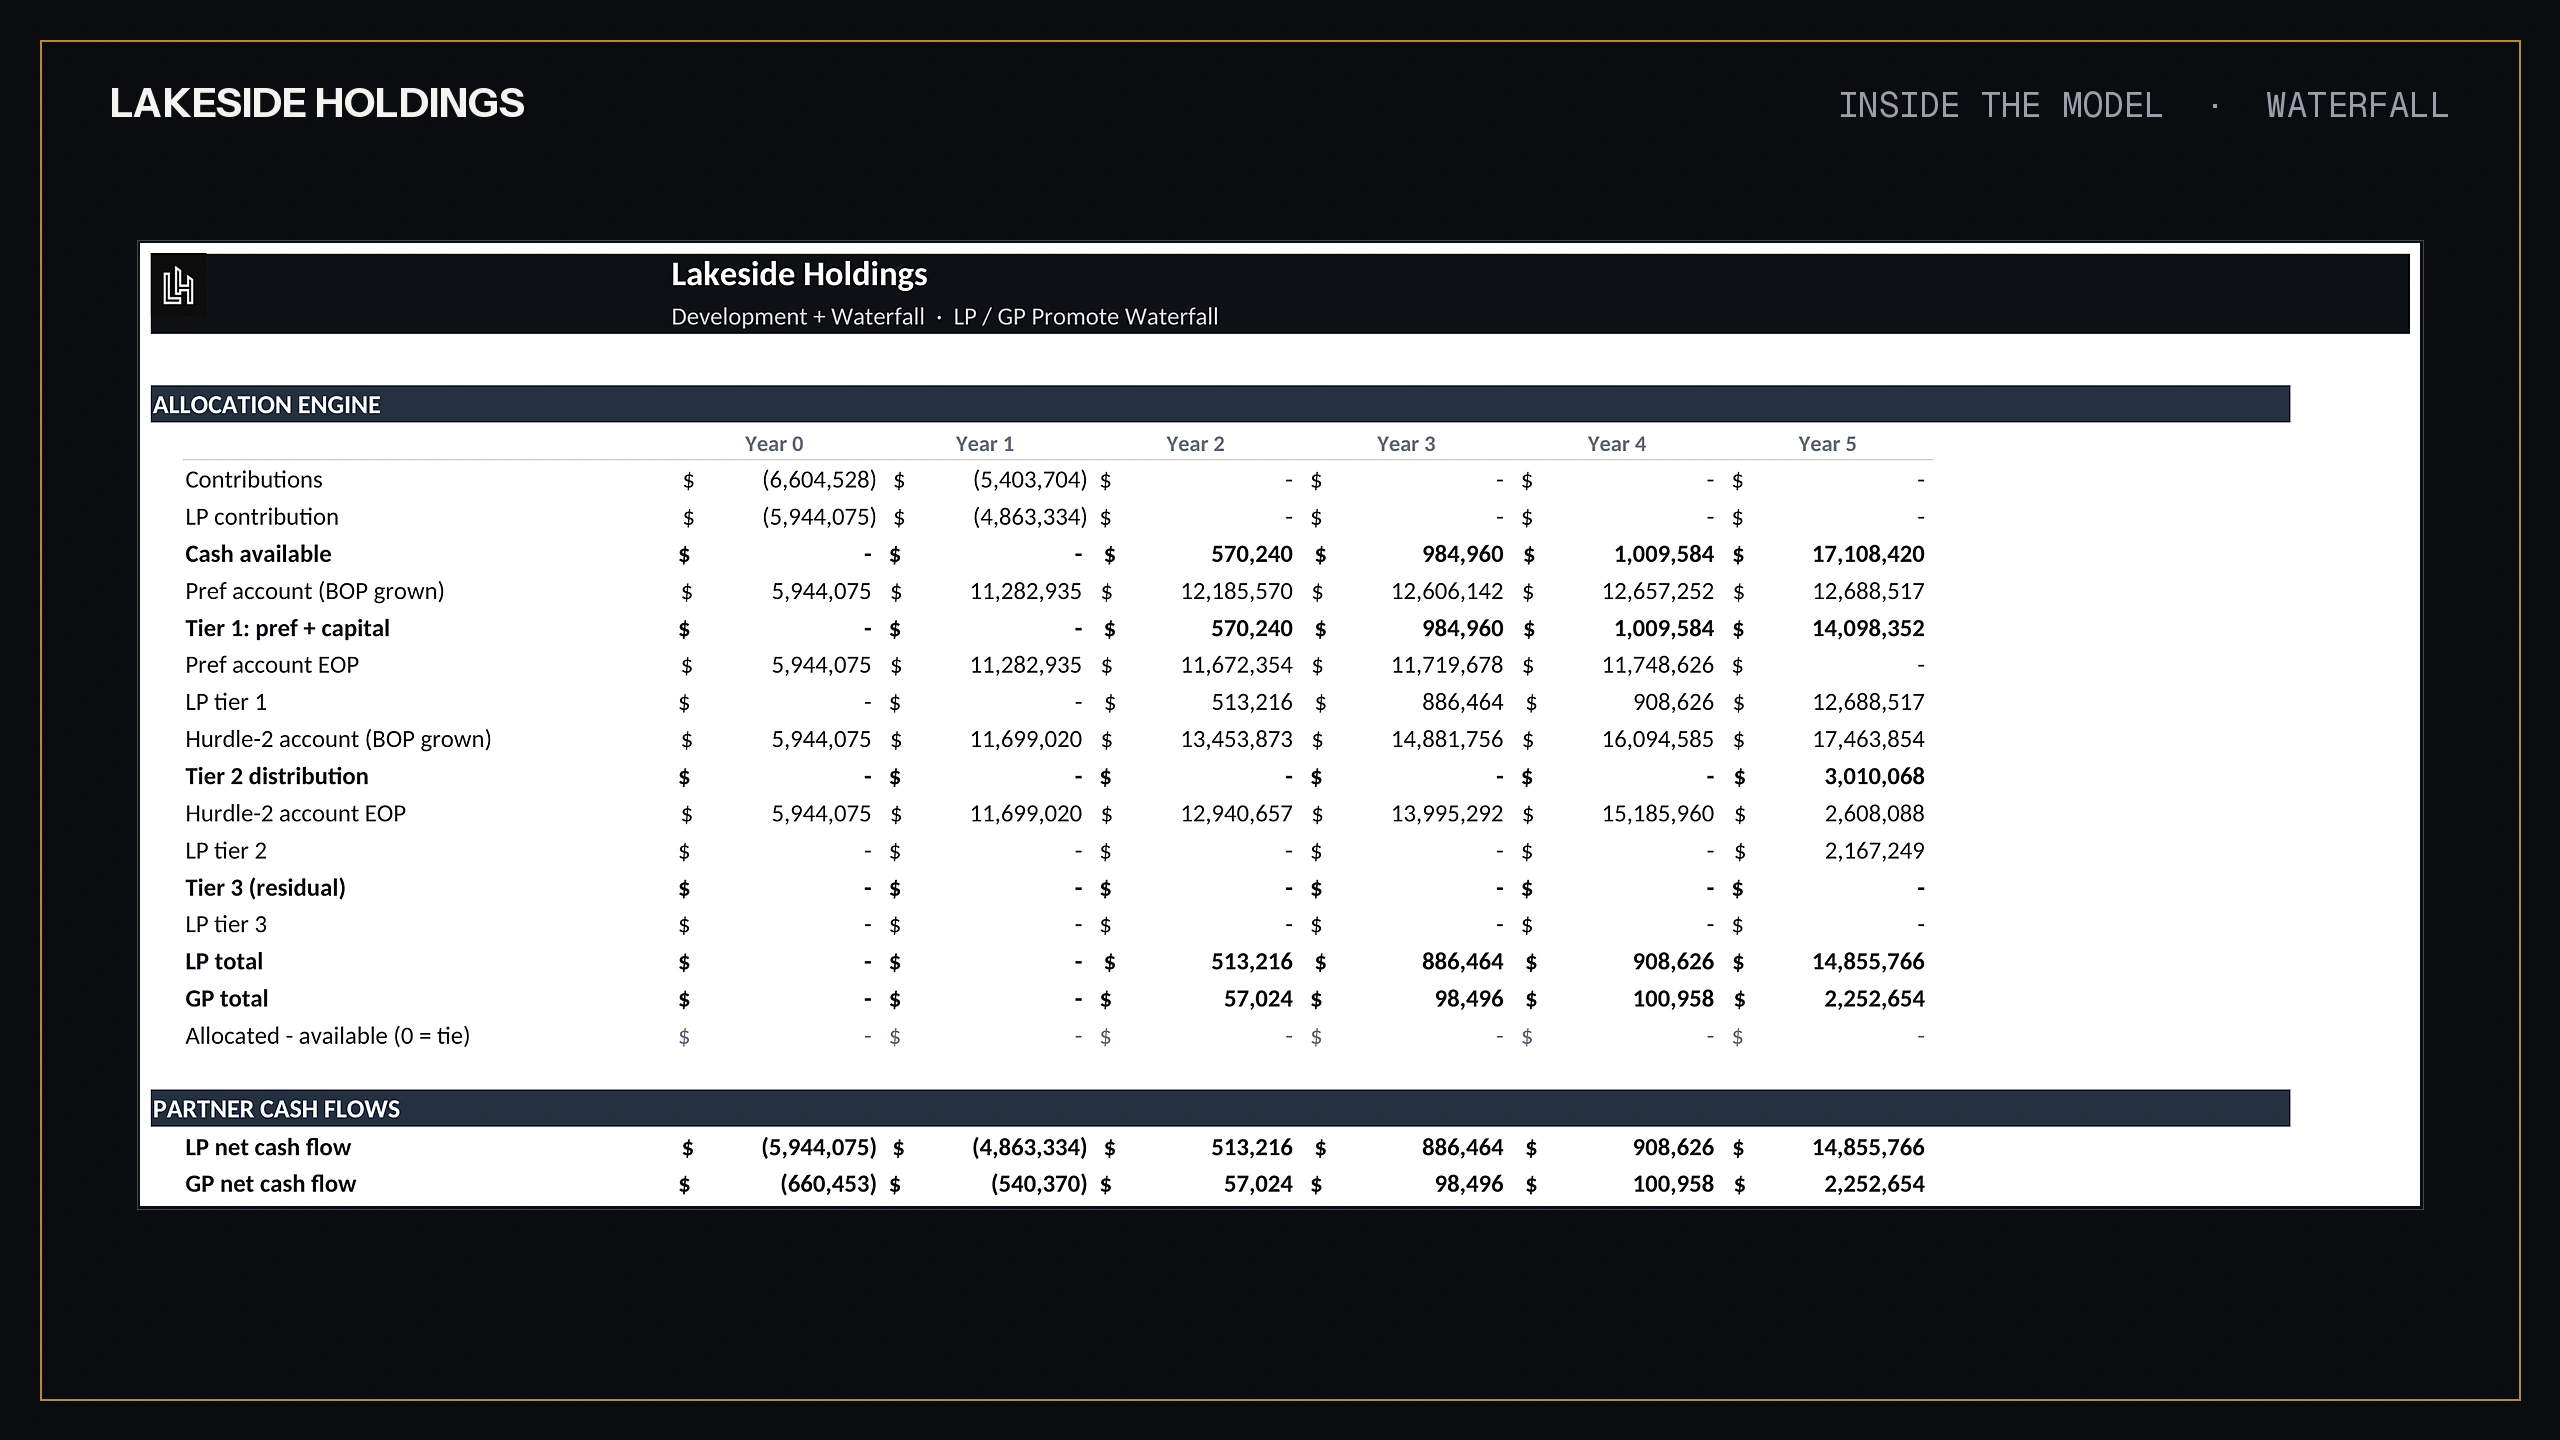The height and width of the screenshot is (1440, 2560).
Task: Select the Pref account (BOP grown) label
Action: 315,590
